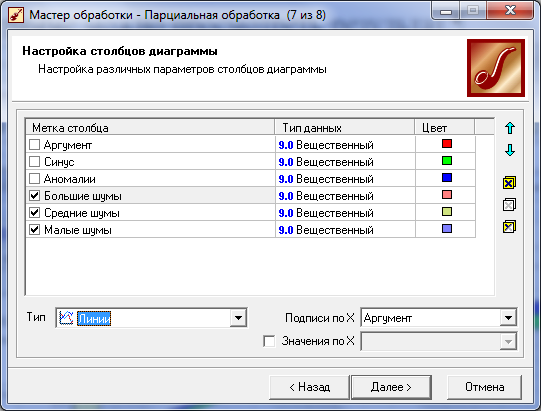The height and width of the screenshot is (411, 541).
Task: Click the green color swatch for Синус
Action: click(x=447, y=160)
